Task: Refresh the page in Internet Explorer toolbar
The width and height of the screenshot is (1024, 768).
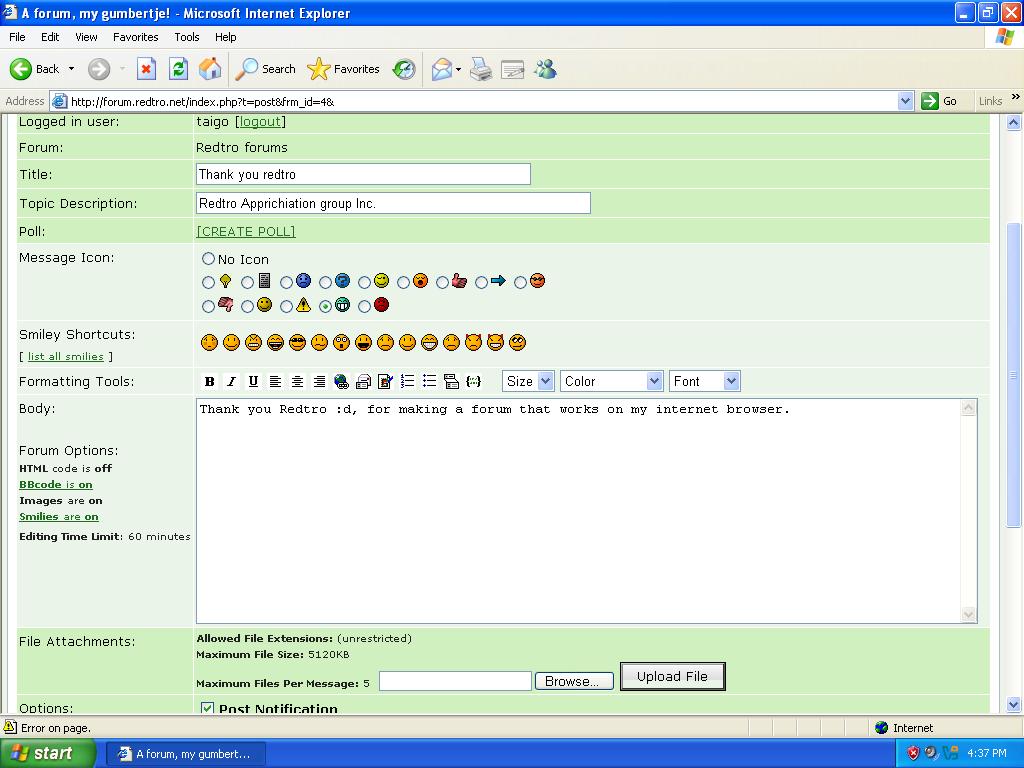Action: click(x=178, y=69)
